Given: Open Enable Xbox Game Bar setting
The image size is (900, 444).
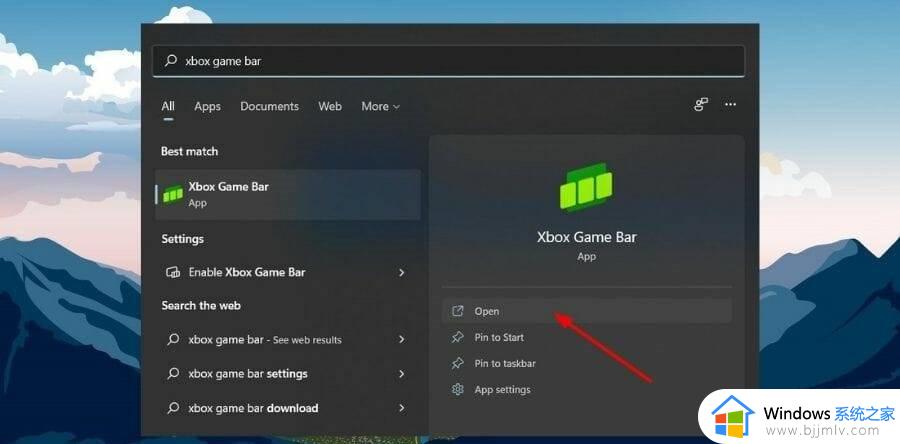Looking at the screenshot, I should 288,272.
